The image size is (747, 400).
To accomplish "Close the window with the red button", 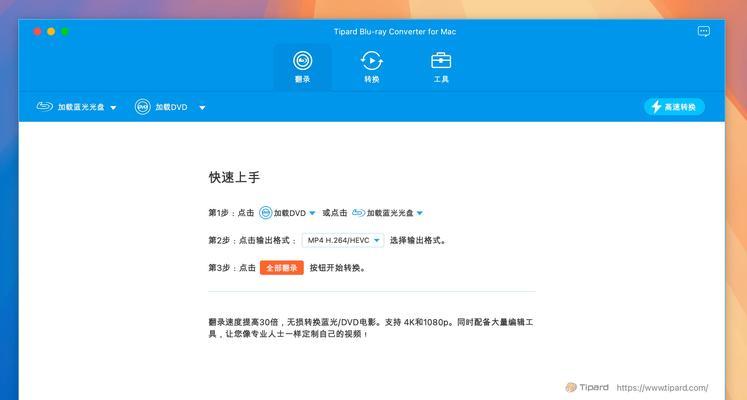I will point(37,31).
